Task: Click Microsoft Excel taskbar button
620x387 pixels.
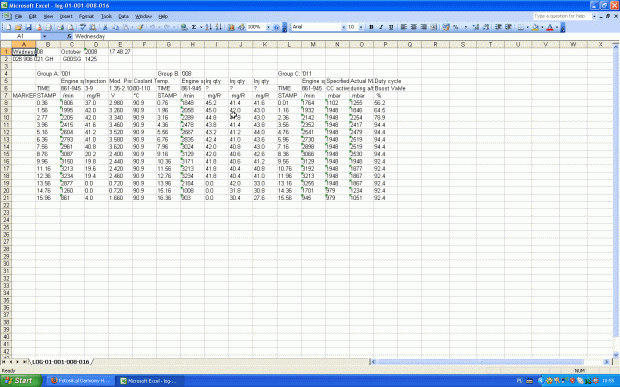Action: point(149,381)
